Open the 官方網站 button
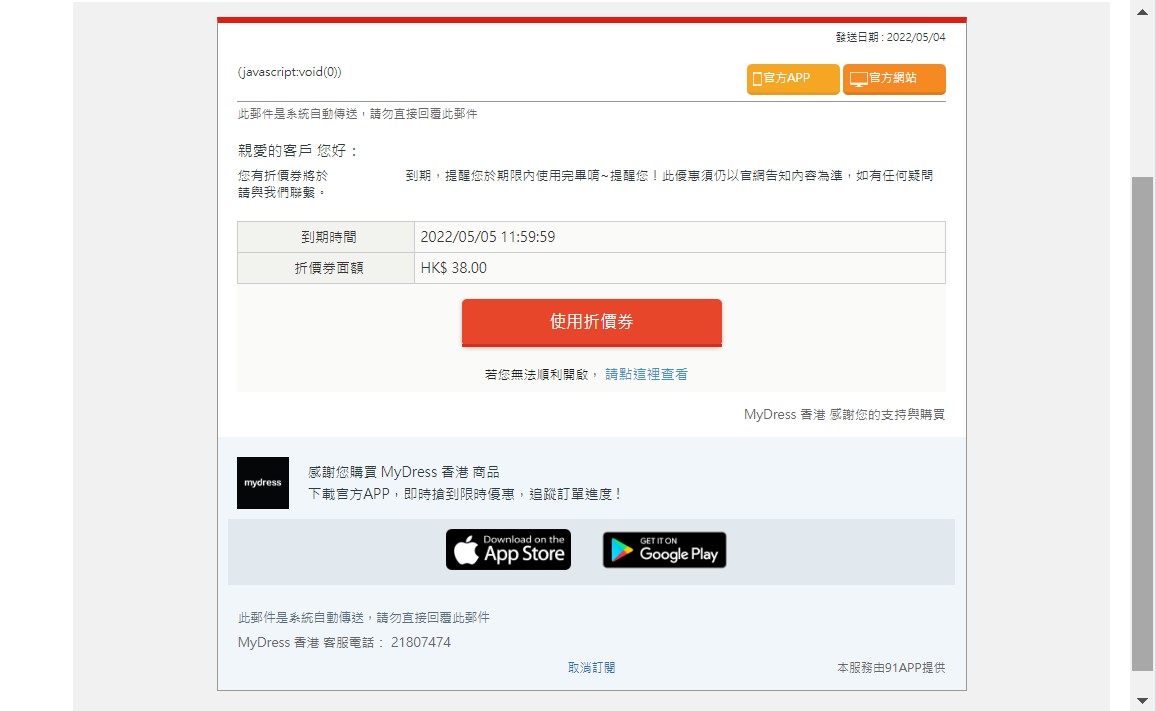This screenshot has height=711, width=1156. click(x=894, y=79)
